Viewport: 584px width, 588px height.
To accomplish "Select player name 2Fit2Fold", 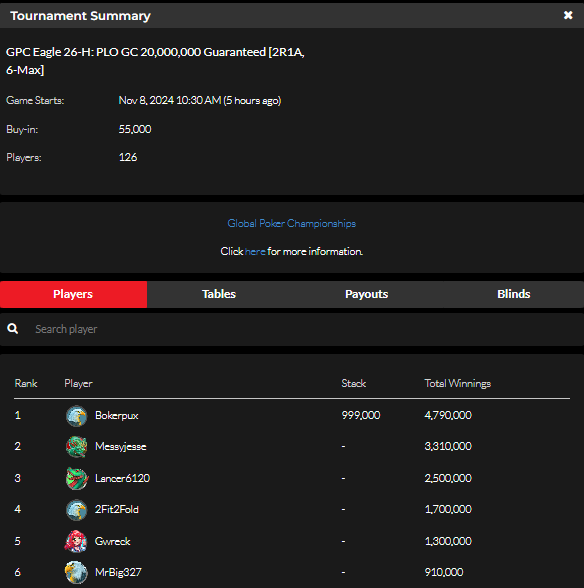I will (117, 509).
